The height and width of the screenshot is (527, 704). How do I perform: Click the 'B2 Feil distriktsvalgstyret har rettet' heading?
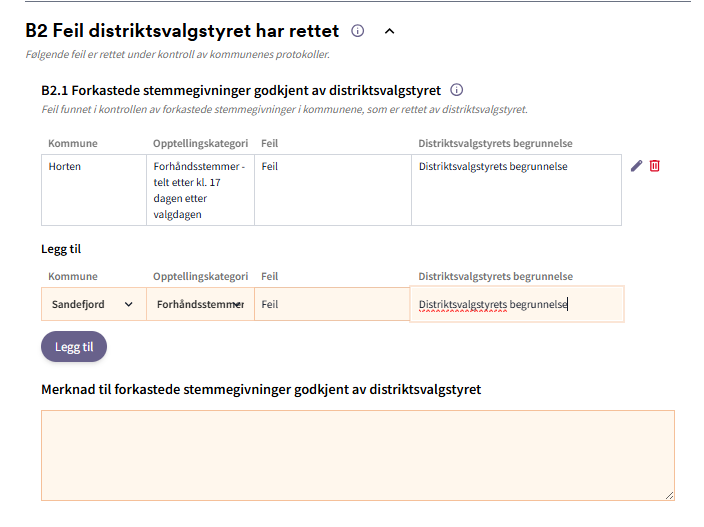(182, 31)
